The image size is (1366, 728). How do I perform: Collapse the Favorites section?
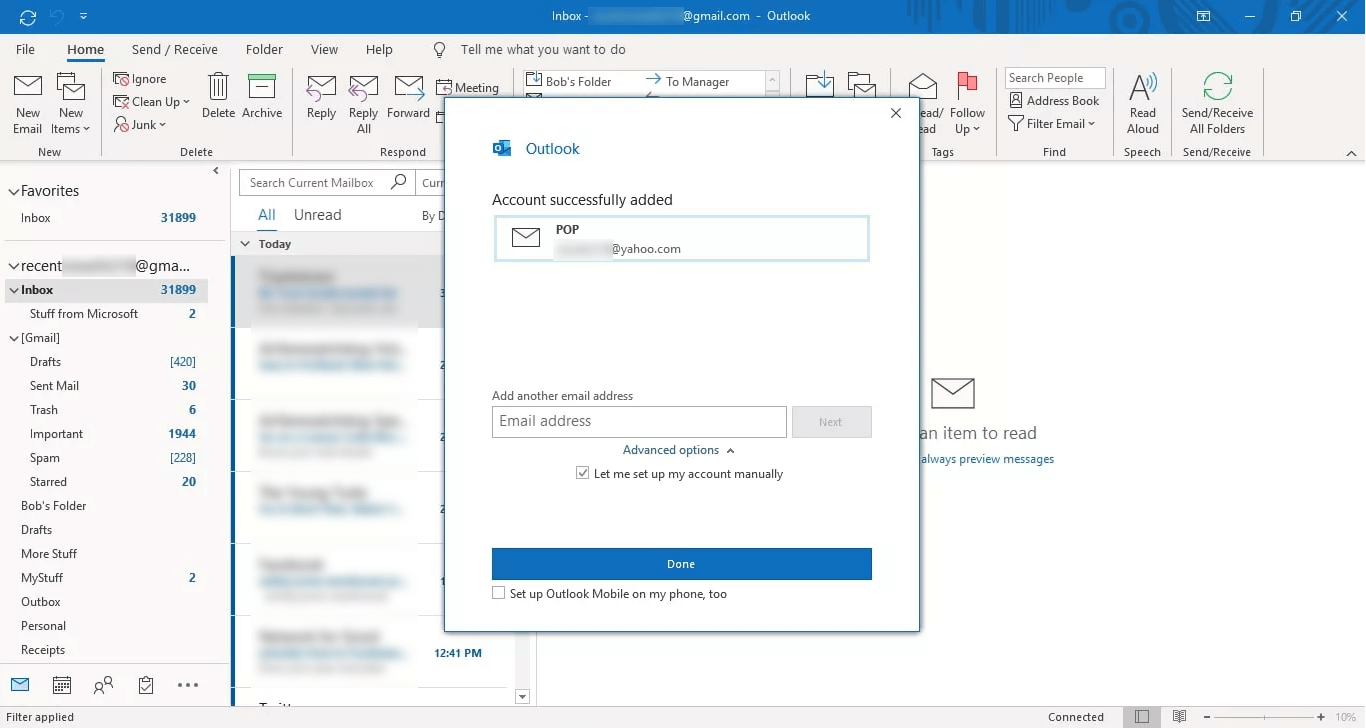tap(12, 191)
